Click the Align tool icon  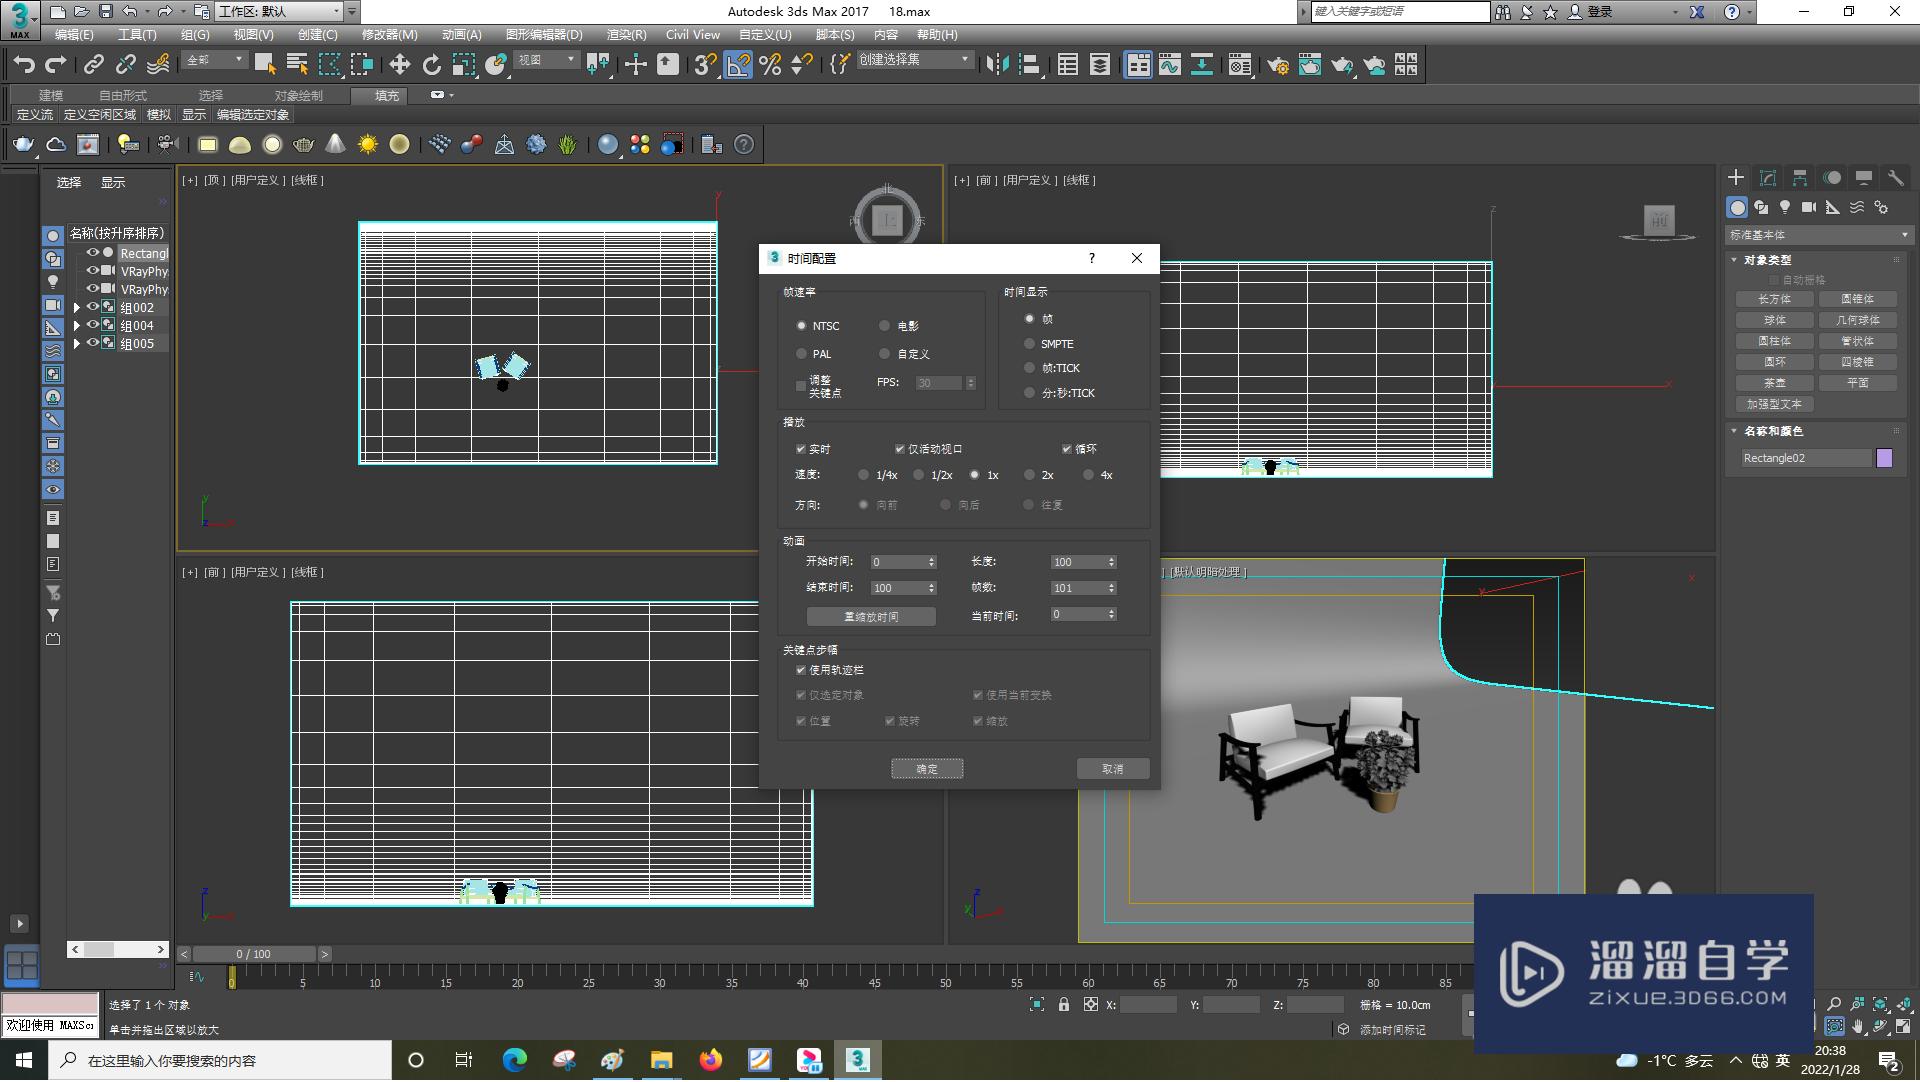point(1029,65)
